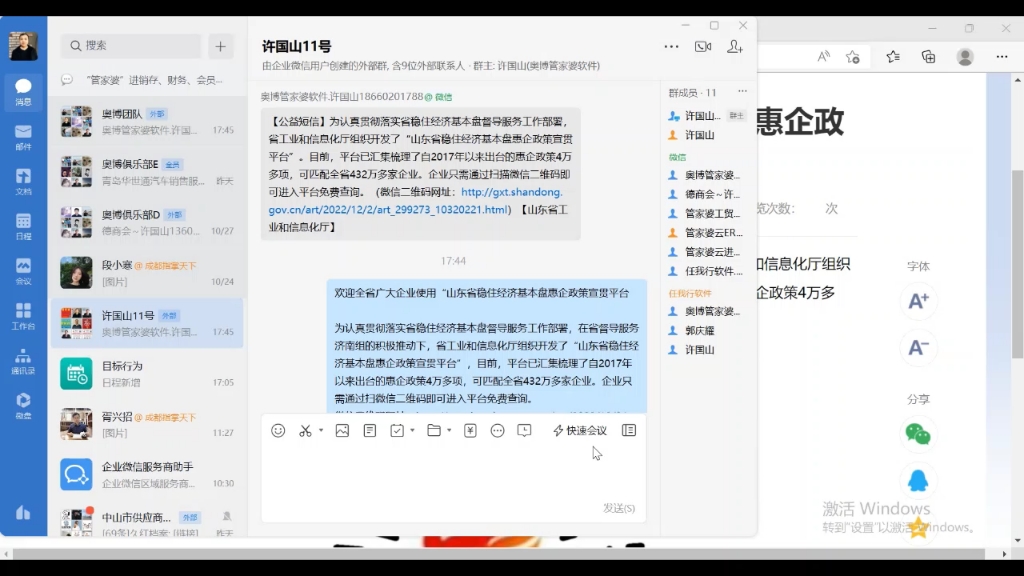Send a red packet with the ¥ icon

(469, 430)
